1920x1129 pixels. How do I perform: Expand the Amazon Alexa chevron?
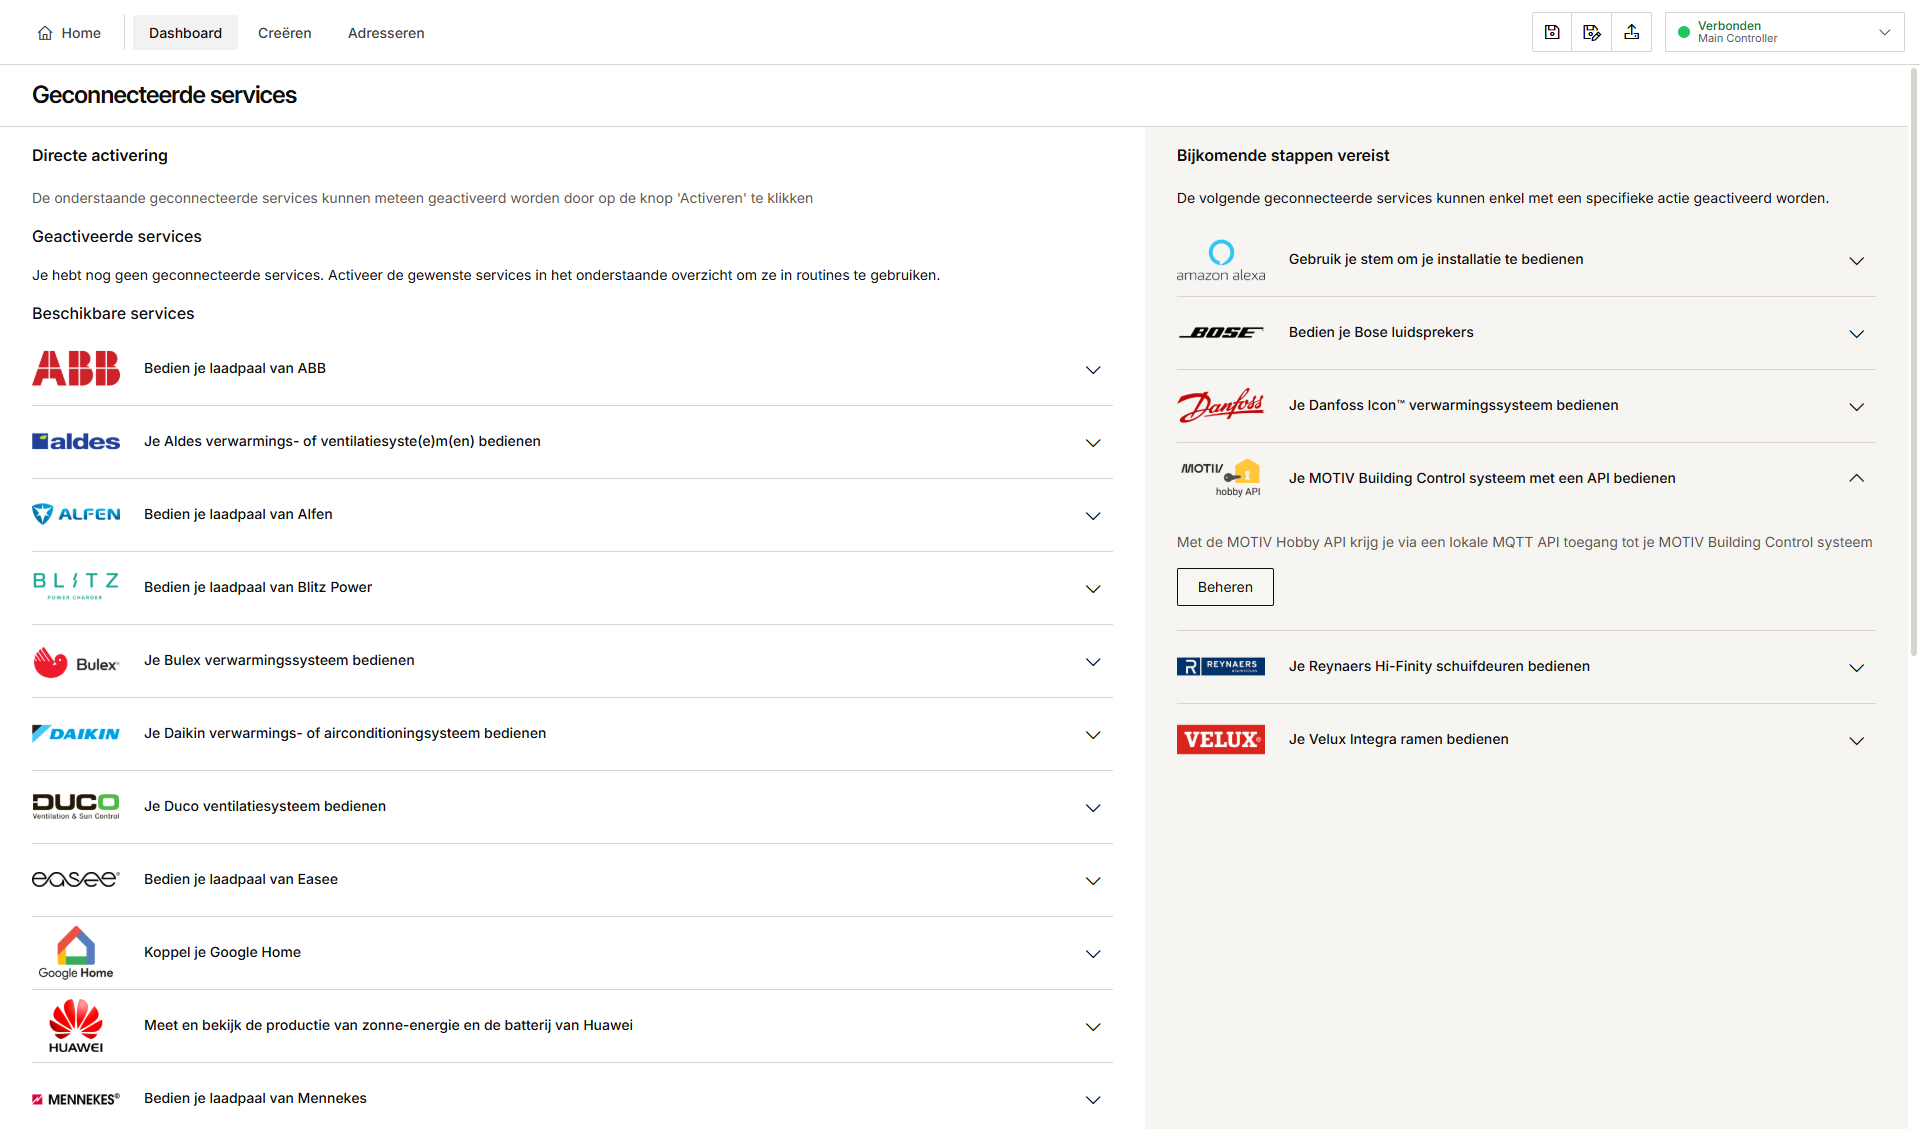click(x=1856, y=261)
